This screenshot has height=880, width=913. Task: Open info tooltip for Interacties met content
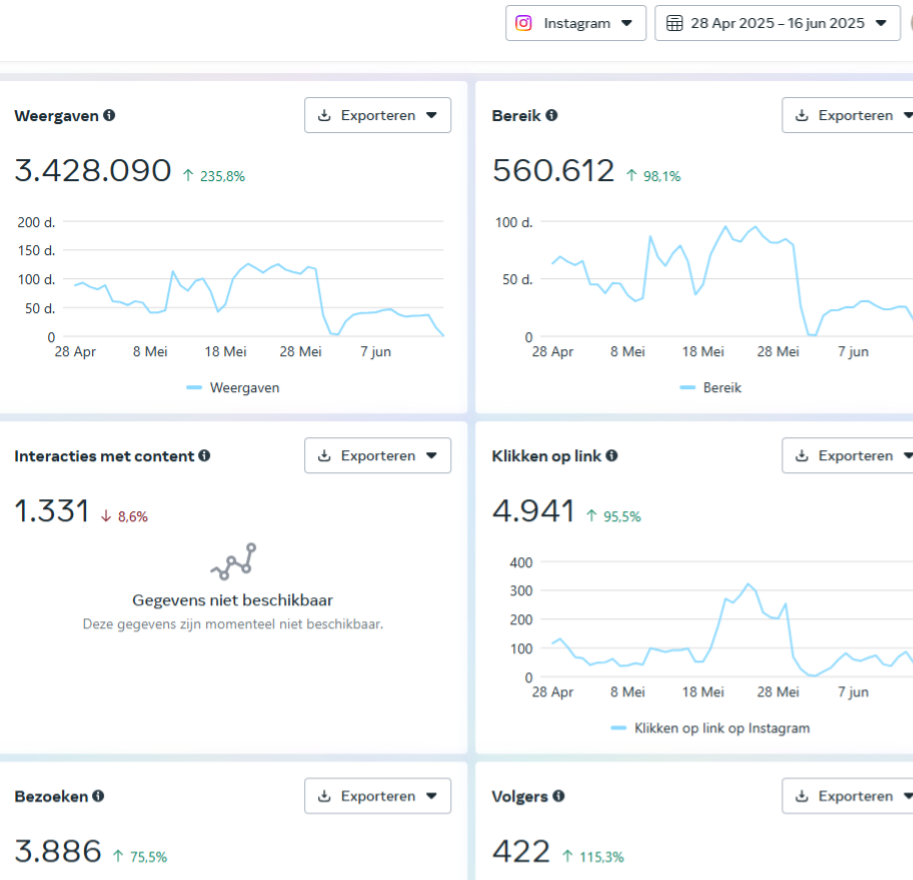pyautogui.click(x=204, y=455)
